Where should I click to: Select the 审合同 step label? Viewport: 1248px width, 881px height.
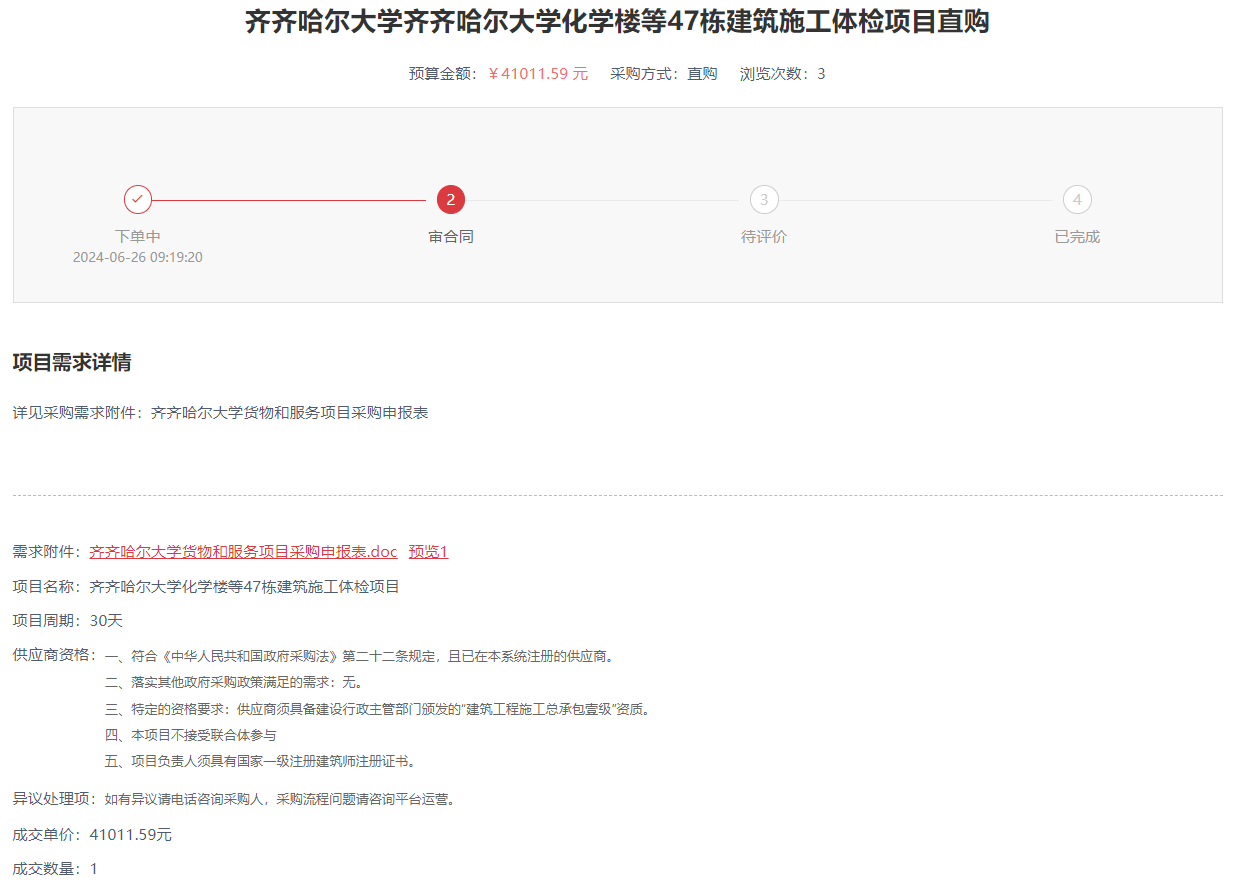click(x=451, y=237)
